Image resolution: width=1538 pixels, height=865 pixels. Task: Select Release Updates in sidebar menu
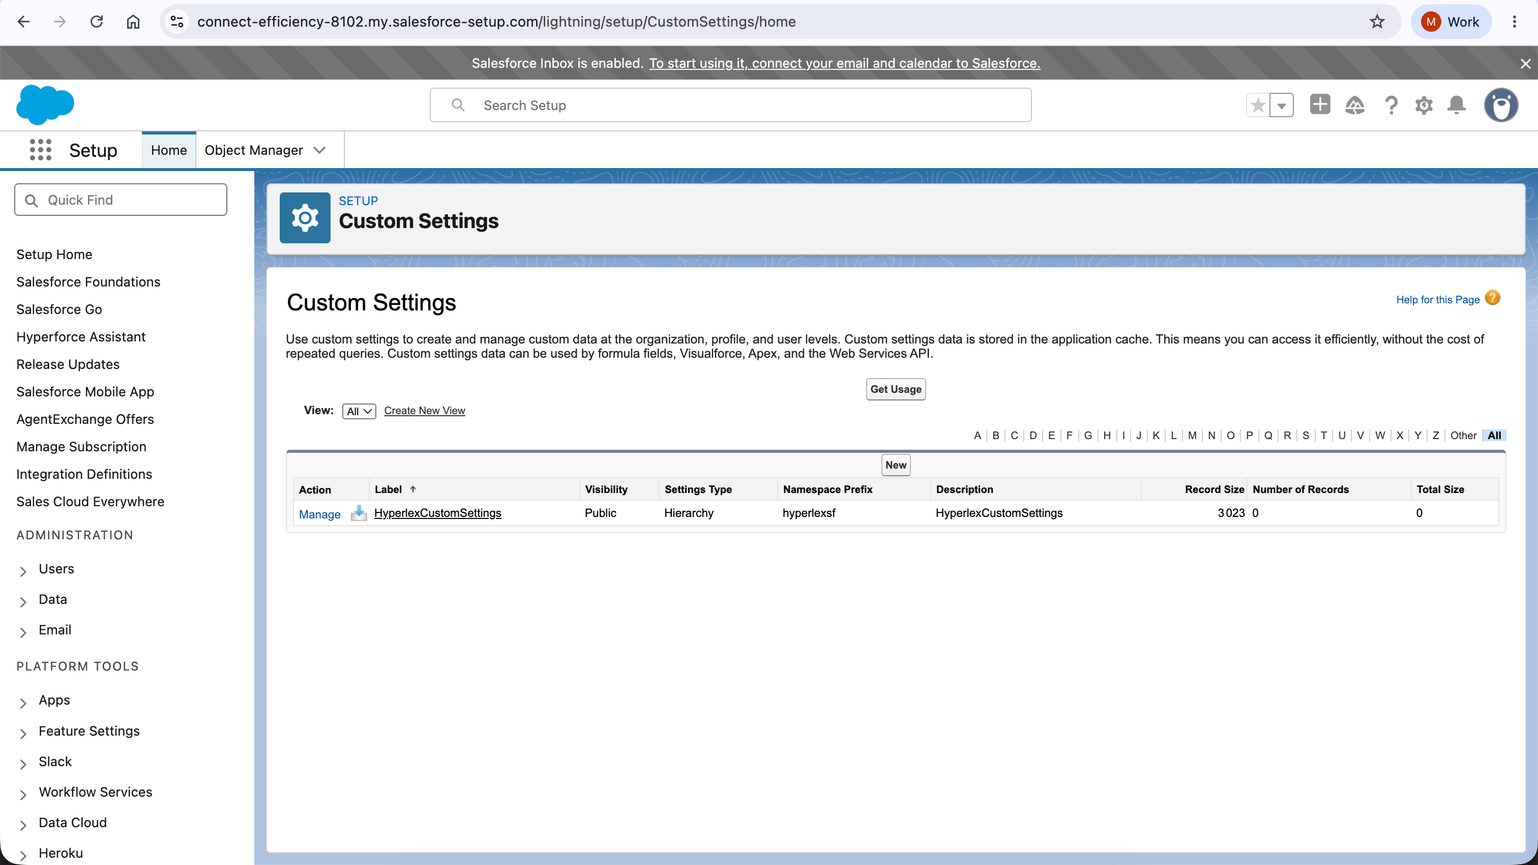[68, 364]
